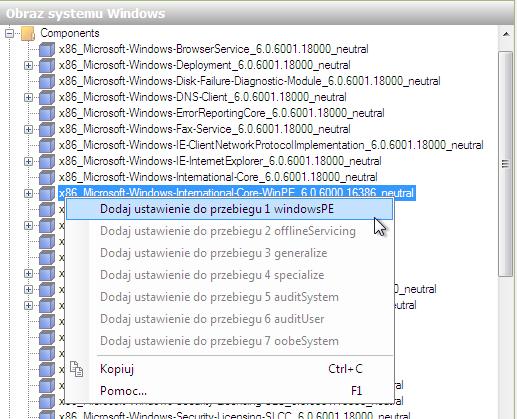
Task: Select IE-ClientNetworkProtocolImplementation component
Action: [271, 145]
